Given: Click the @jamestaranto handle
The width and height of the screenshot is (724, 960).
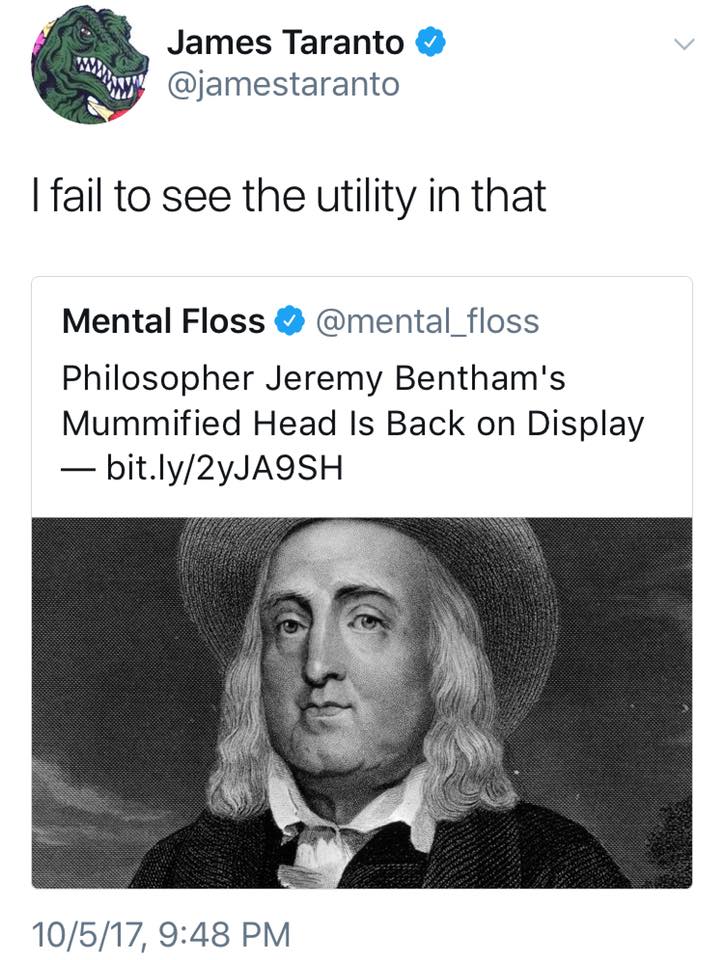Looking at the screenshot, I should coord(282,84).
